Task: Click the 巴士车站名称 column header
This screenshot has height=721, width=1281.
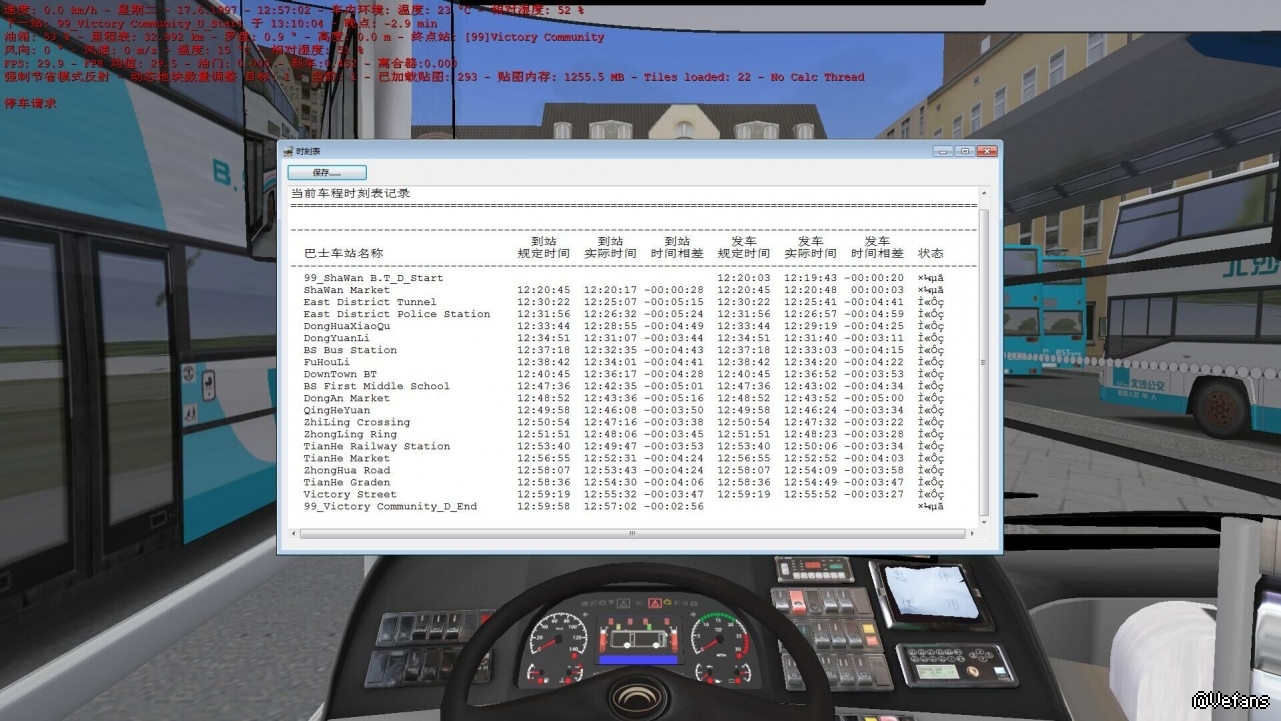Action: 343,254
